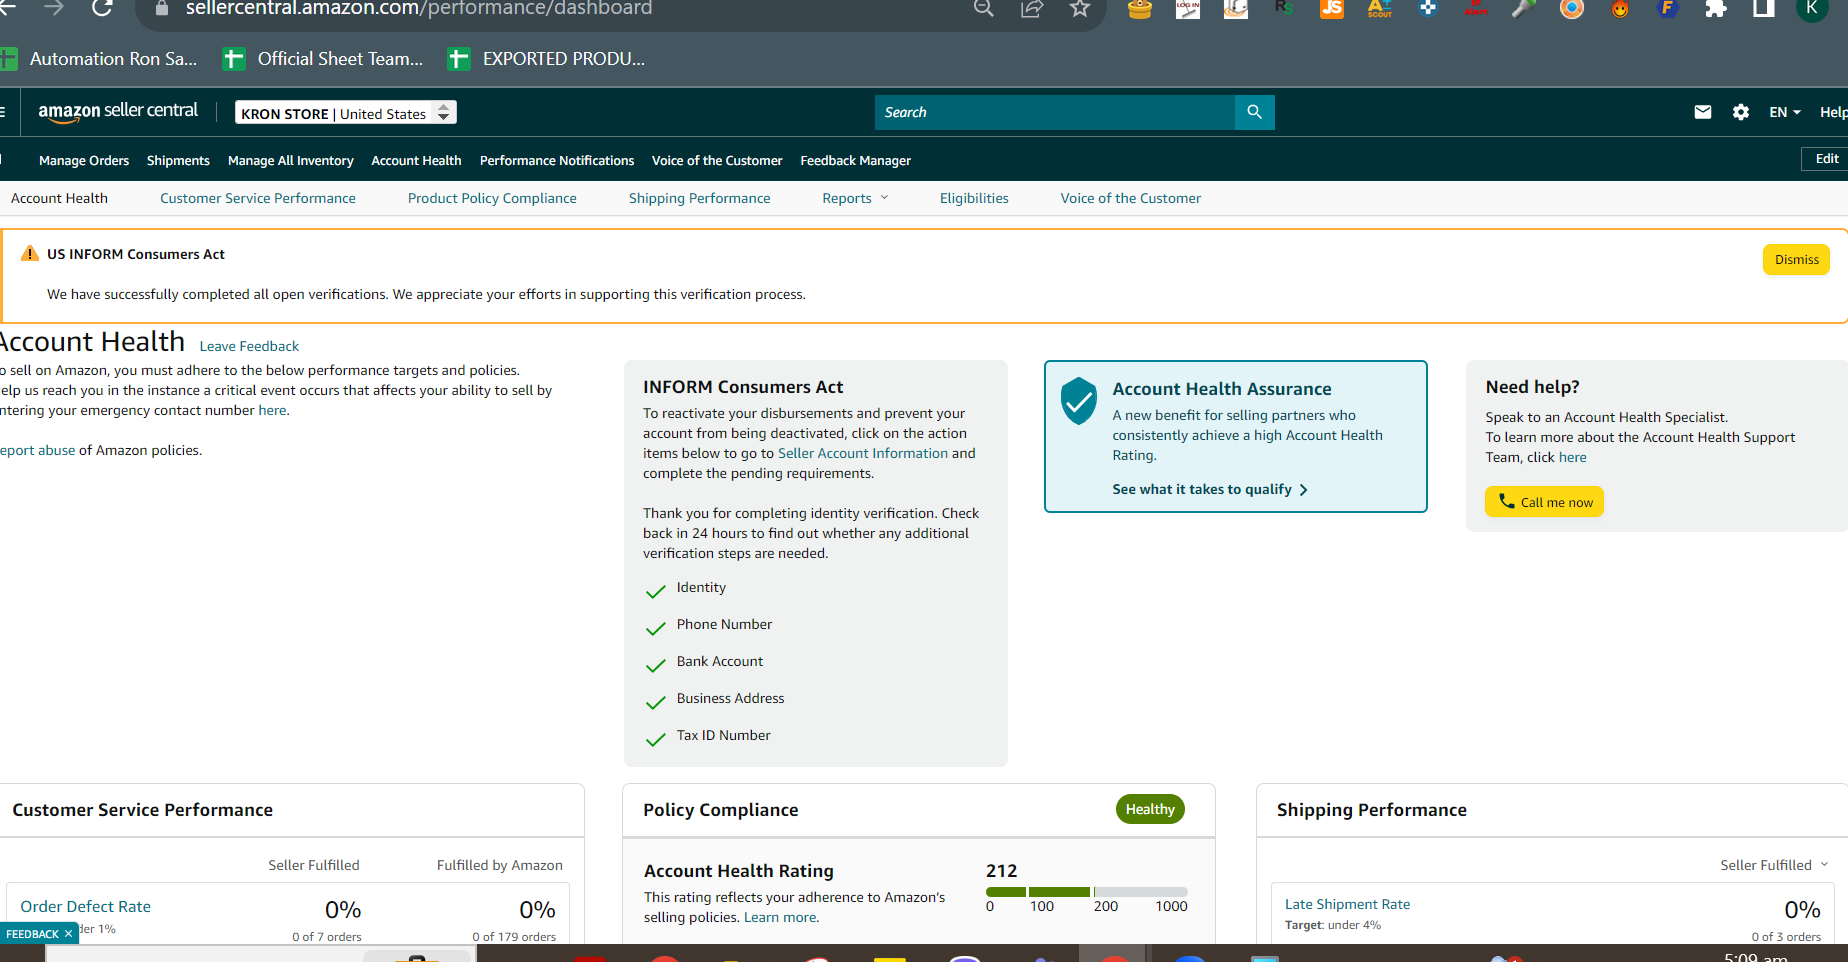Open the orange and blue circle extension
1848x962 pixels.
pos(1572,9)
